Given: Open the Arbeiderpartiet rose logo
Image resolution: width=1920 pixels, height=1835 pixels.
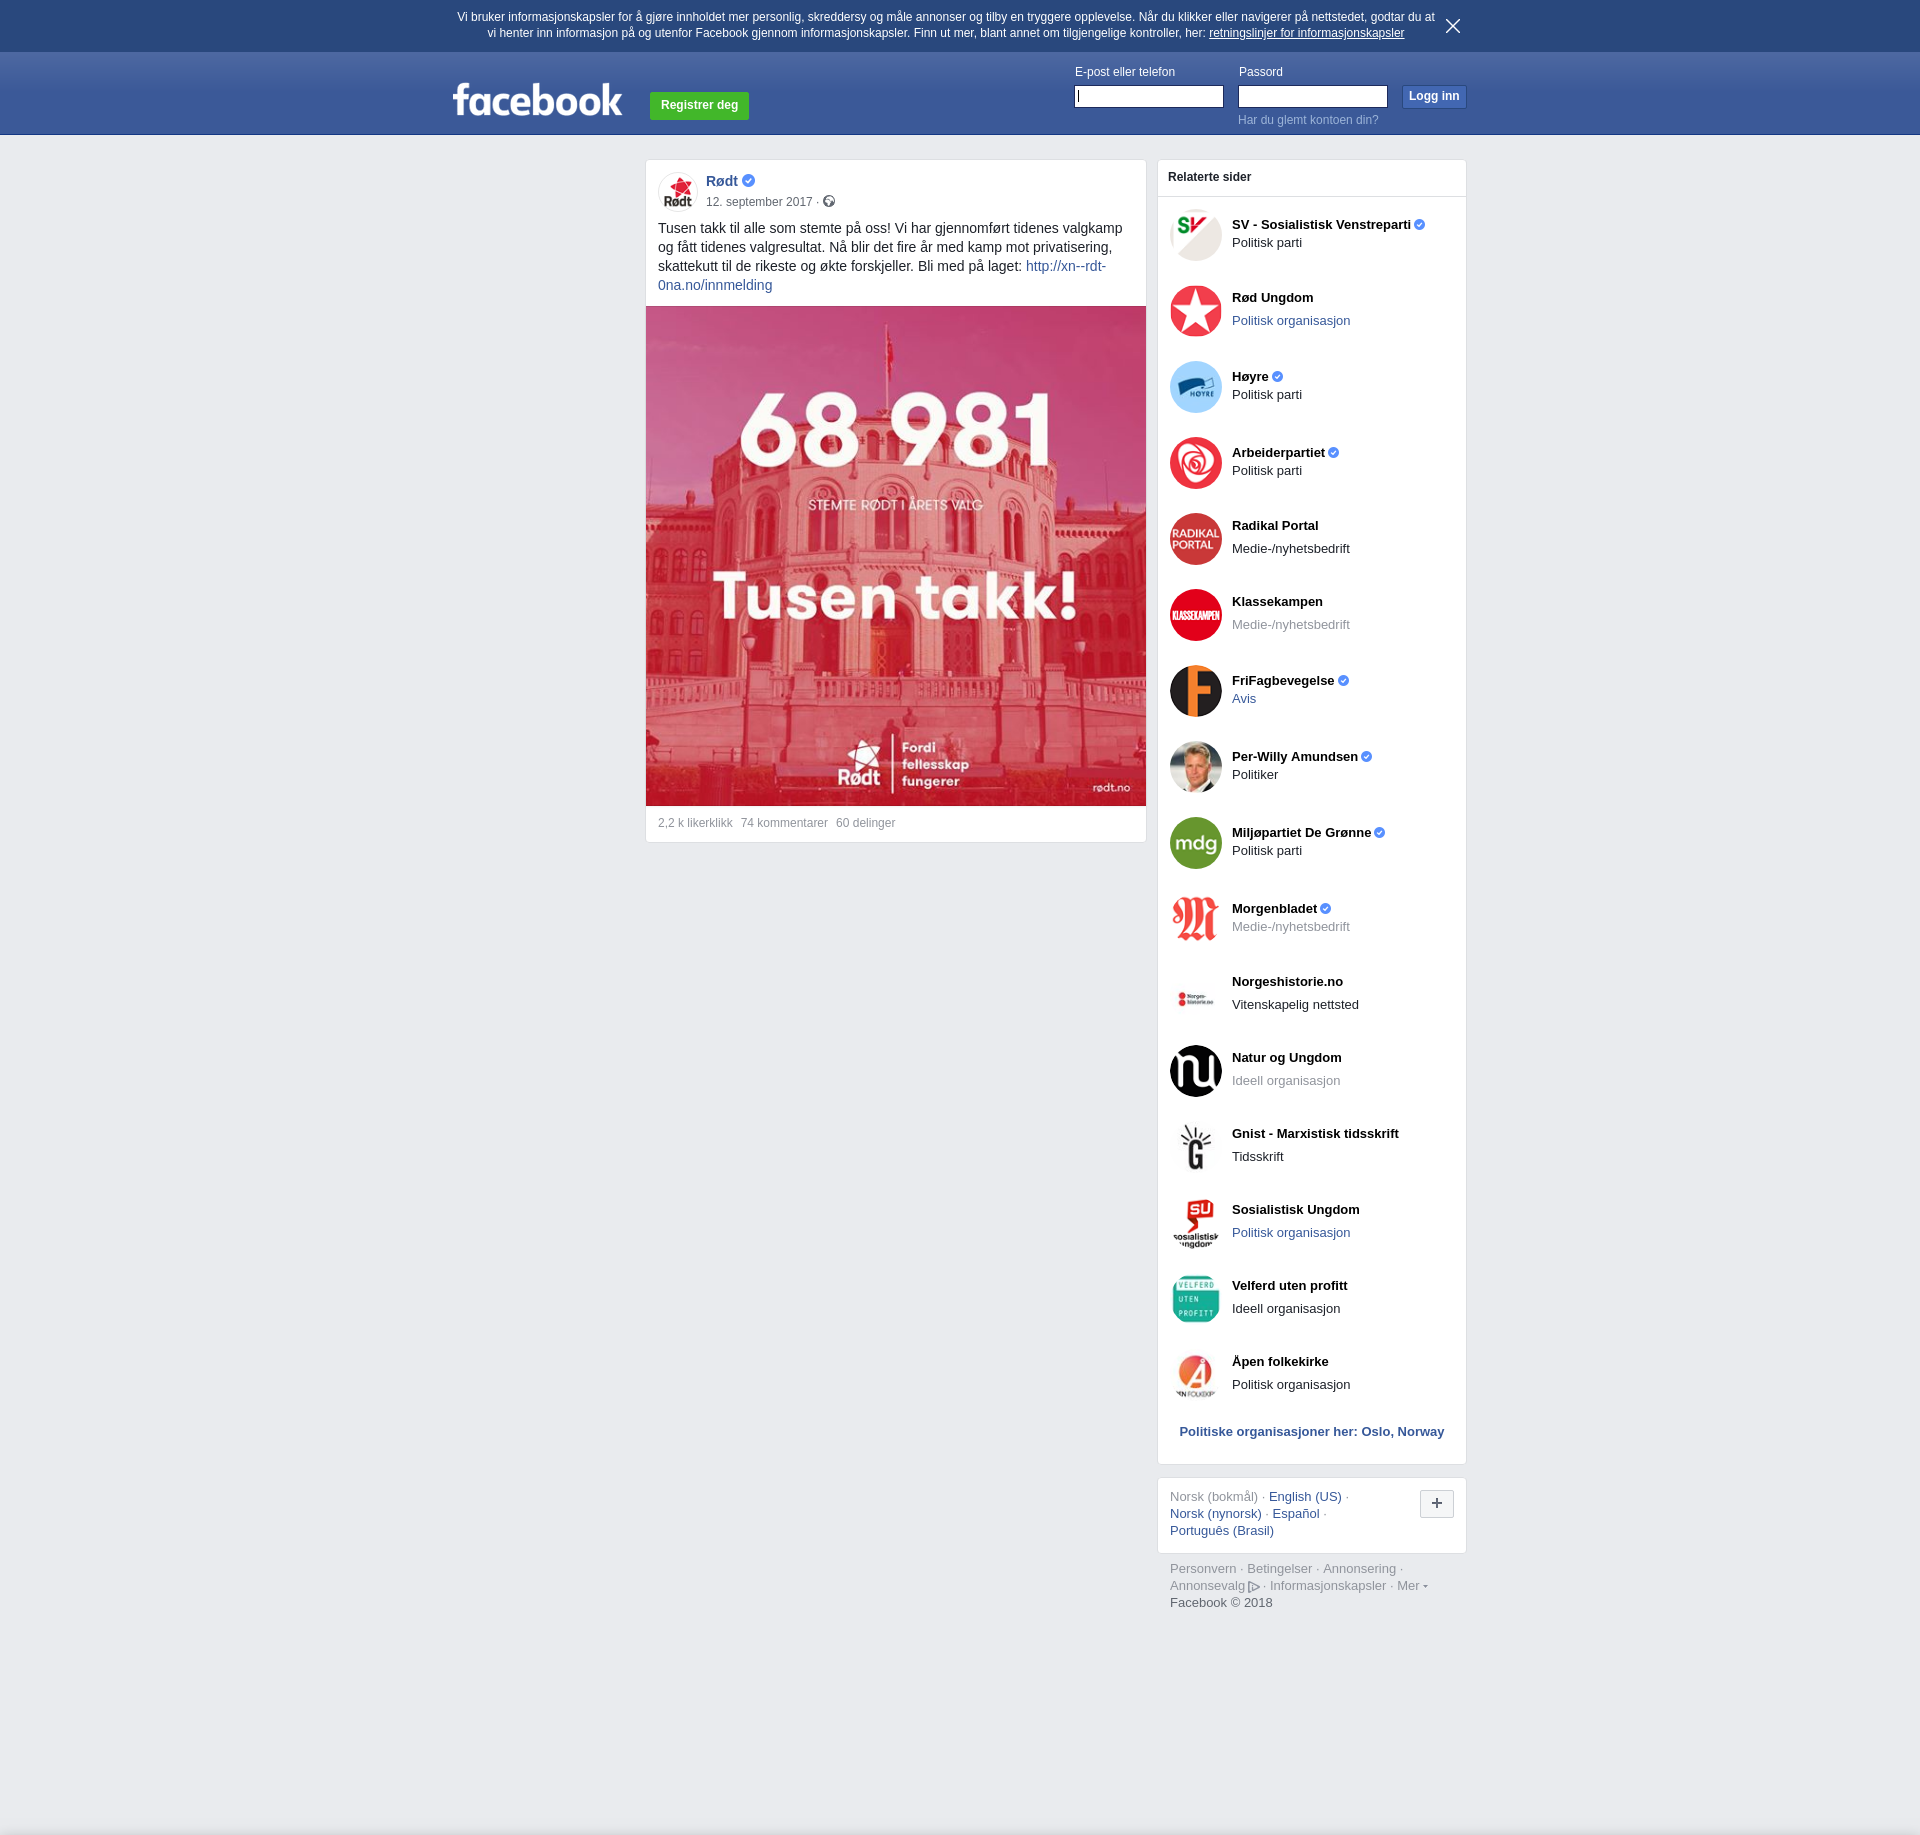Looking at the screenshot, I should pyautogui.click(x=1196, y=463).
